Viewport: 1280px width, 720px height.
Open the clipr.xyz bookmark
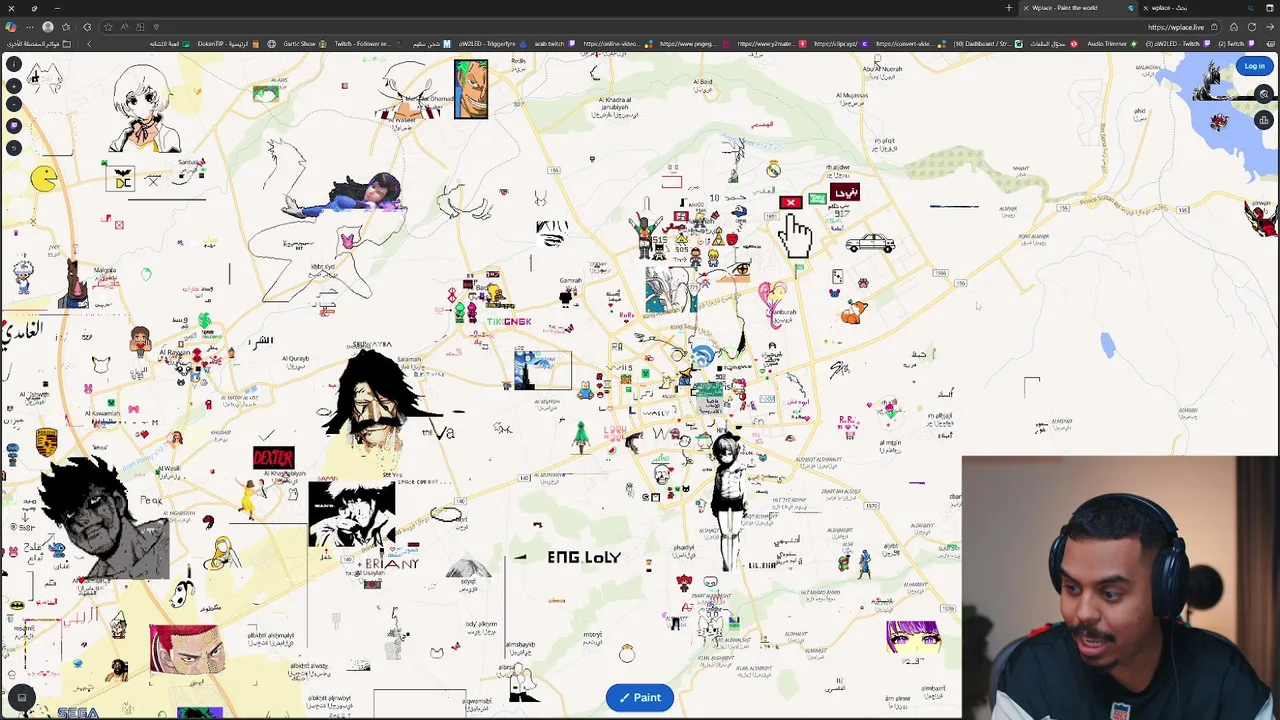[x=840, y=44]
